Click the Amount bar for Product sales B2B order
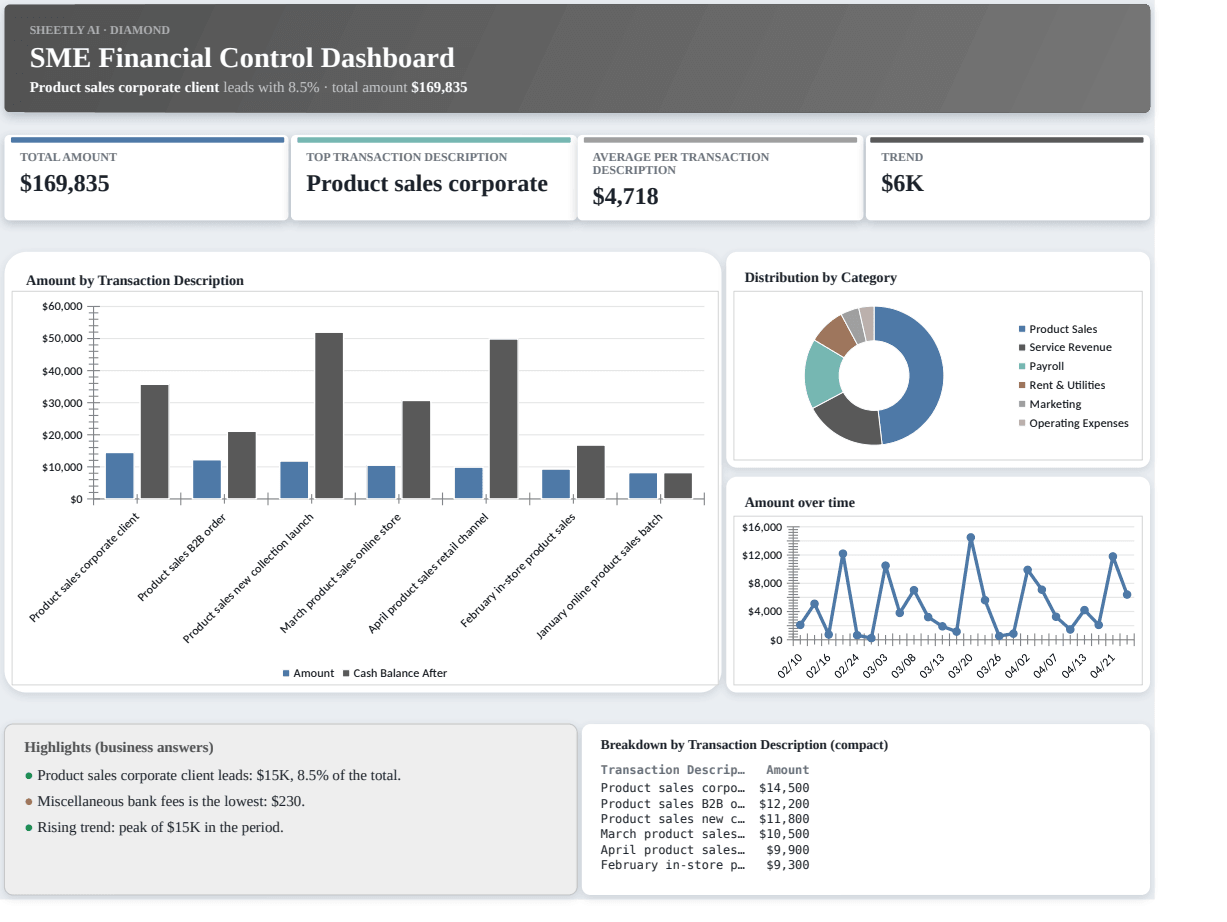1227x922 pixels. pos(207,480)
